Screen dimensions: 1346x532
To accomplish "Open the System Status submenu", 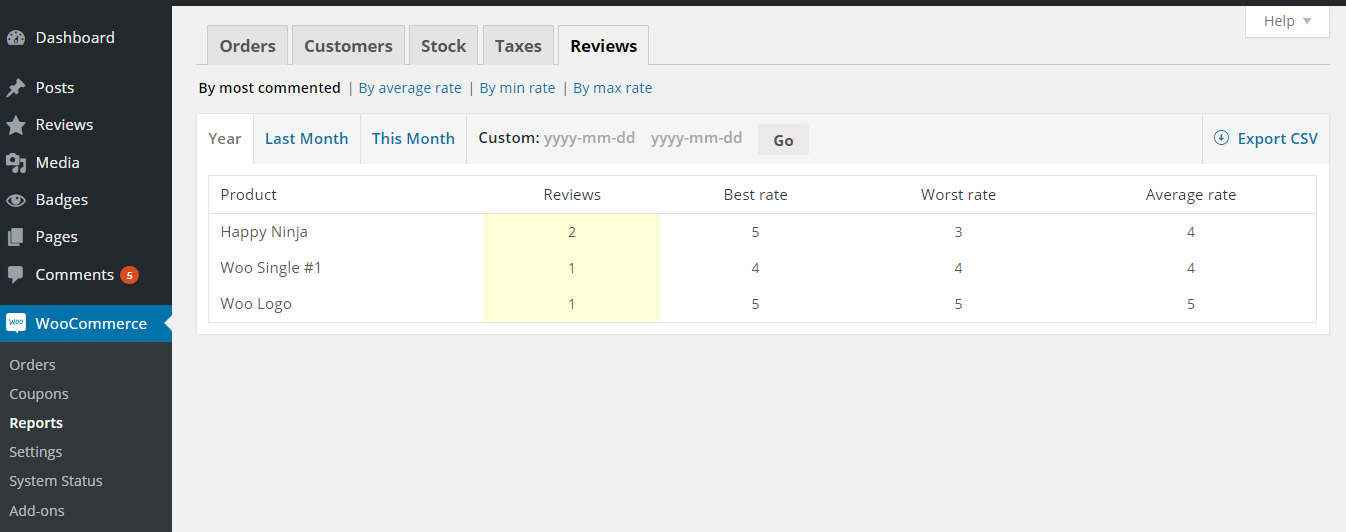I will pos(56,481).
